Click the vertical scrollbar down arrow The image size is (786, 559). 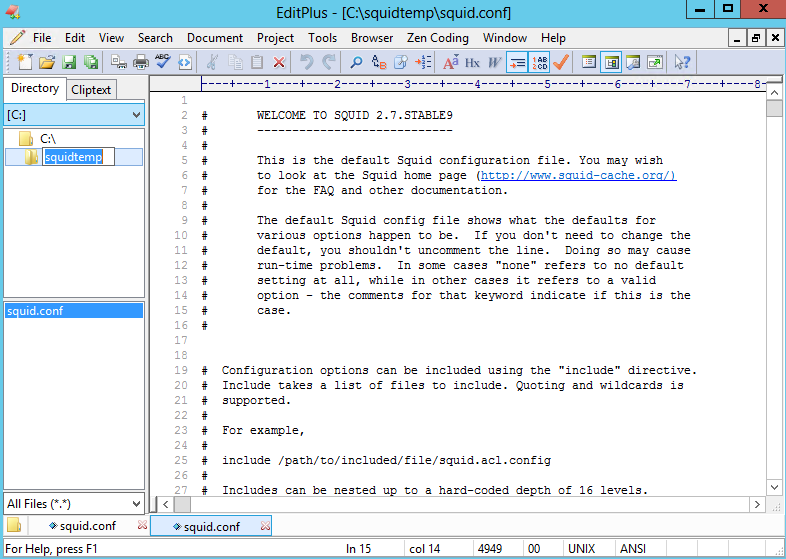click(774, 487)
